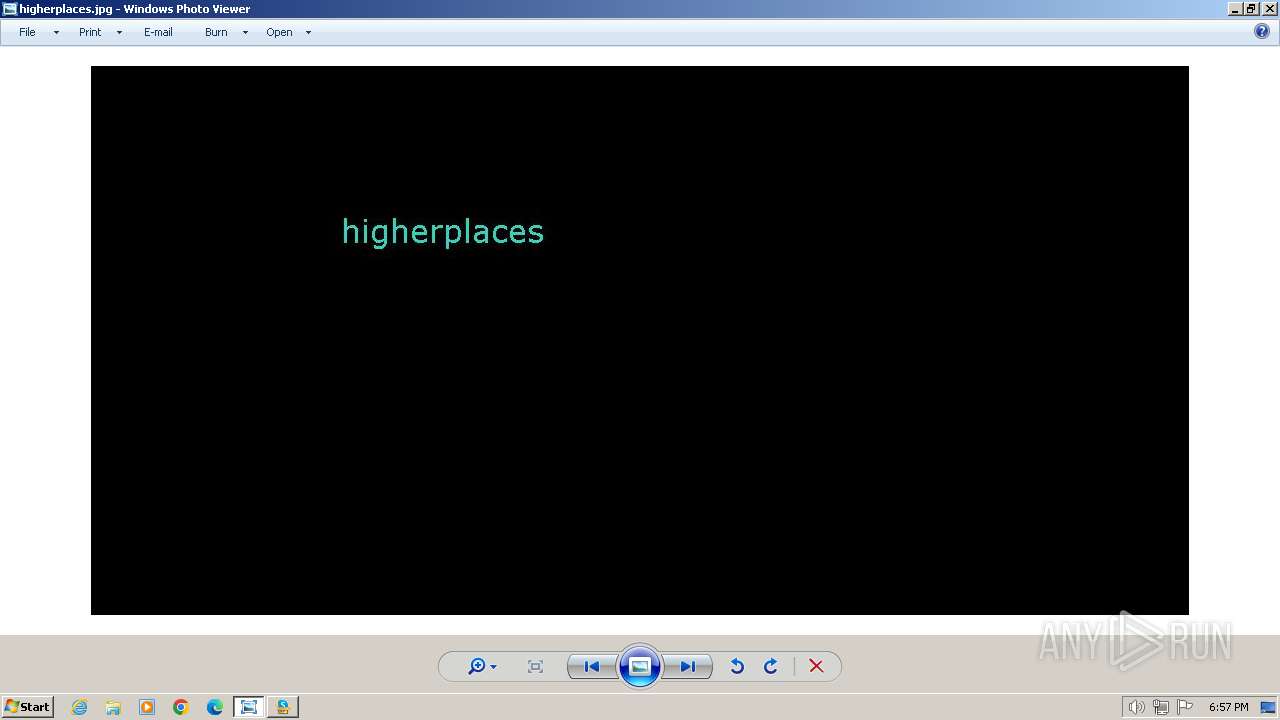Open the volume tray icon
The width and height of the screenshot is (1280, 720).
[1136, 707]
